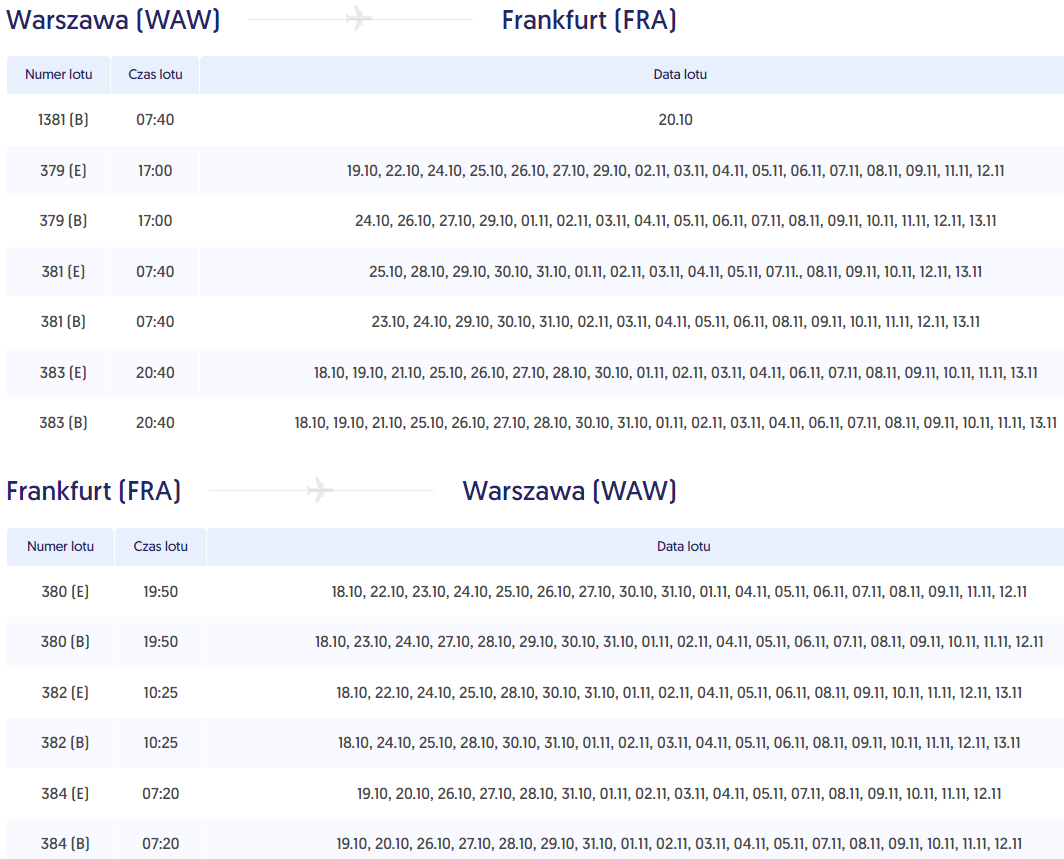Click the 17:00 time of flight 379 (E)
This screenshot has height=859, width=1064.
point(155,170)
